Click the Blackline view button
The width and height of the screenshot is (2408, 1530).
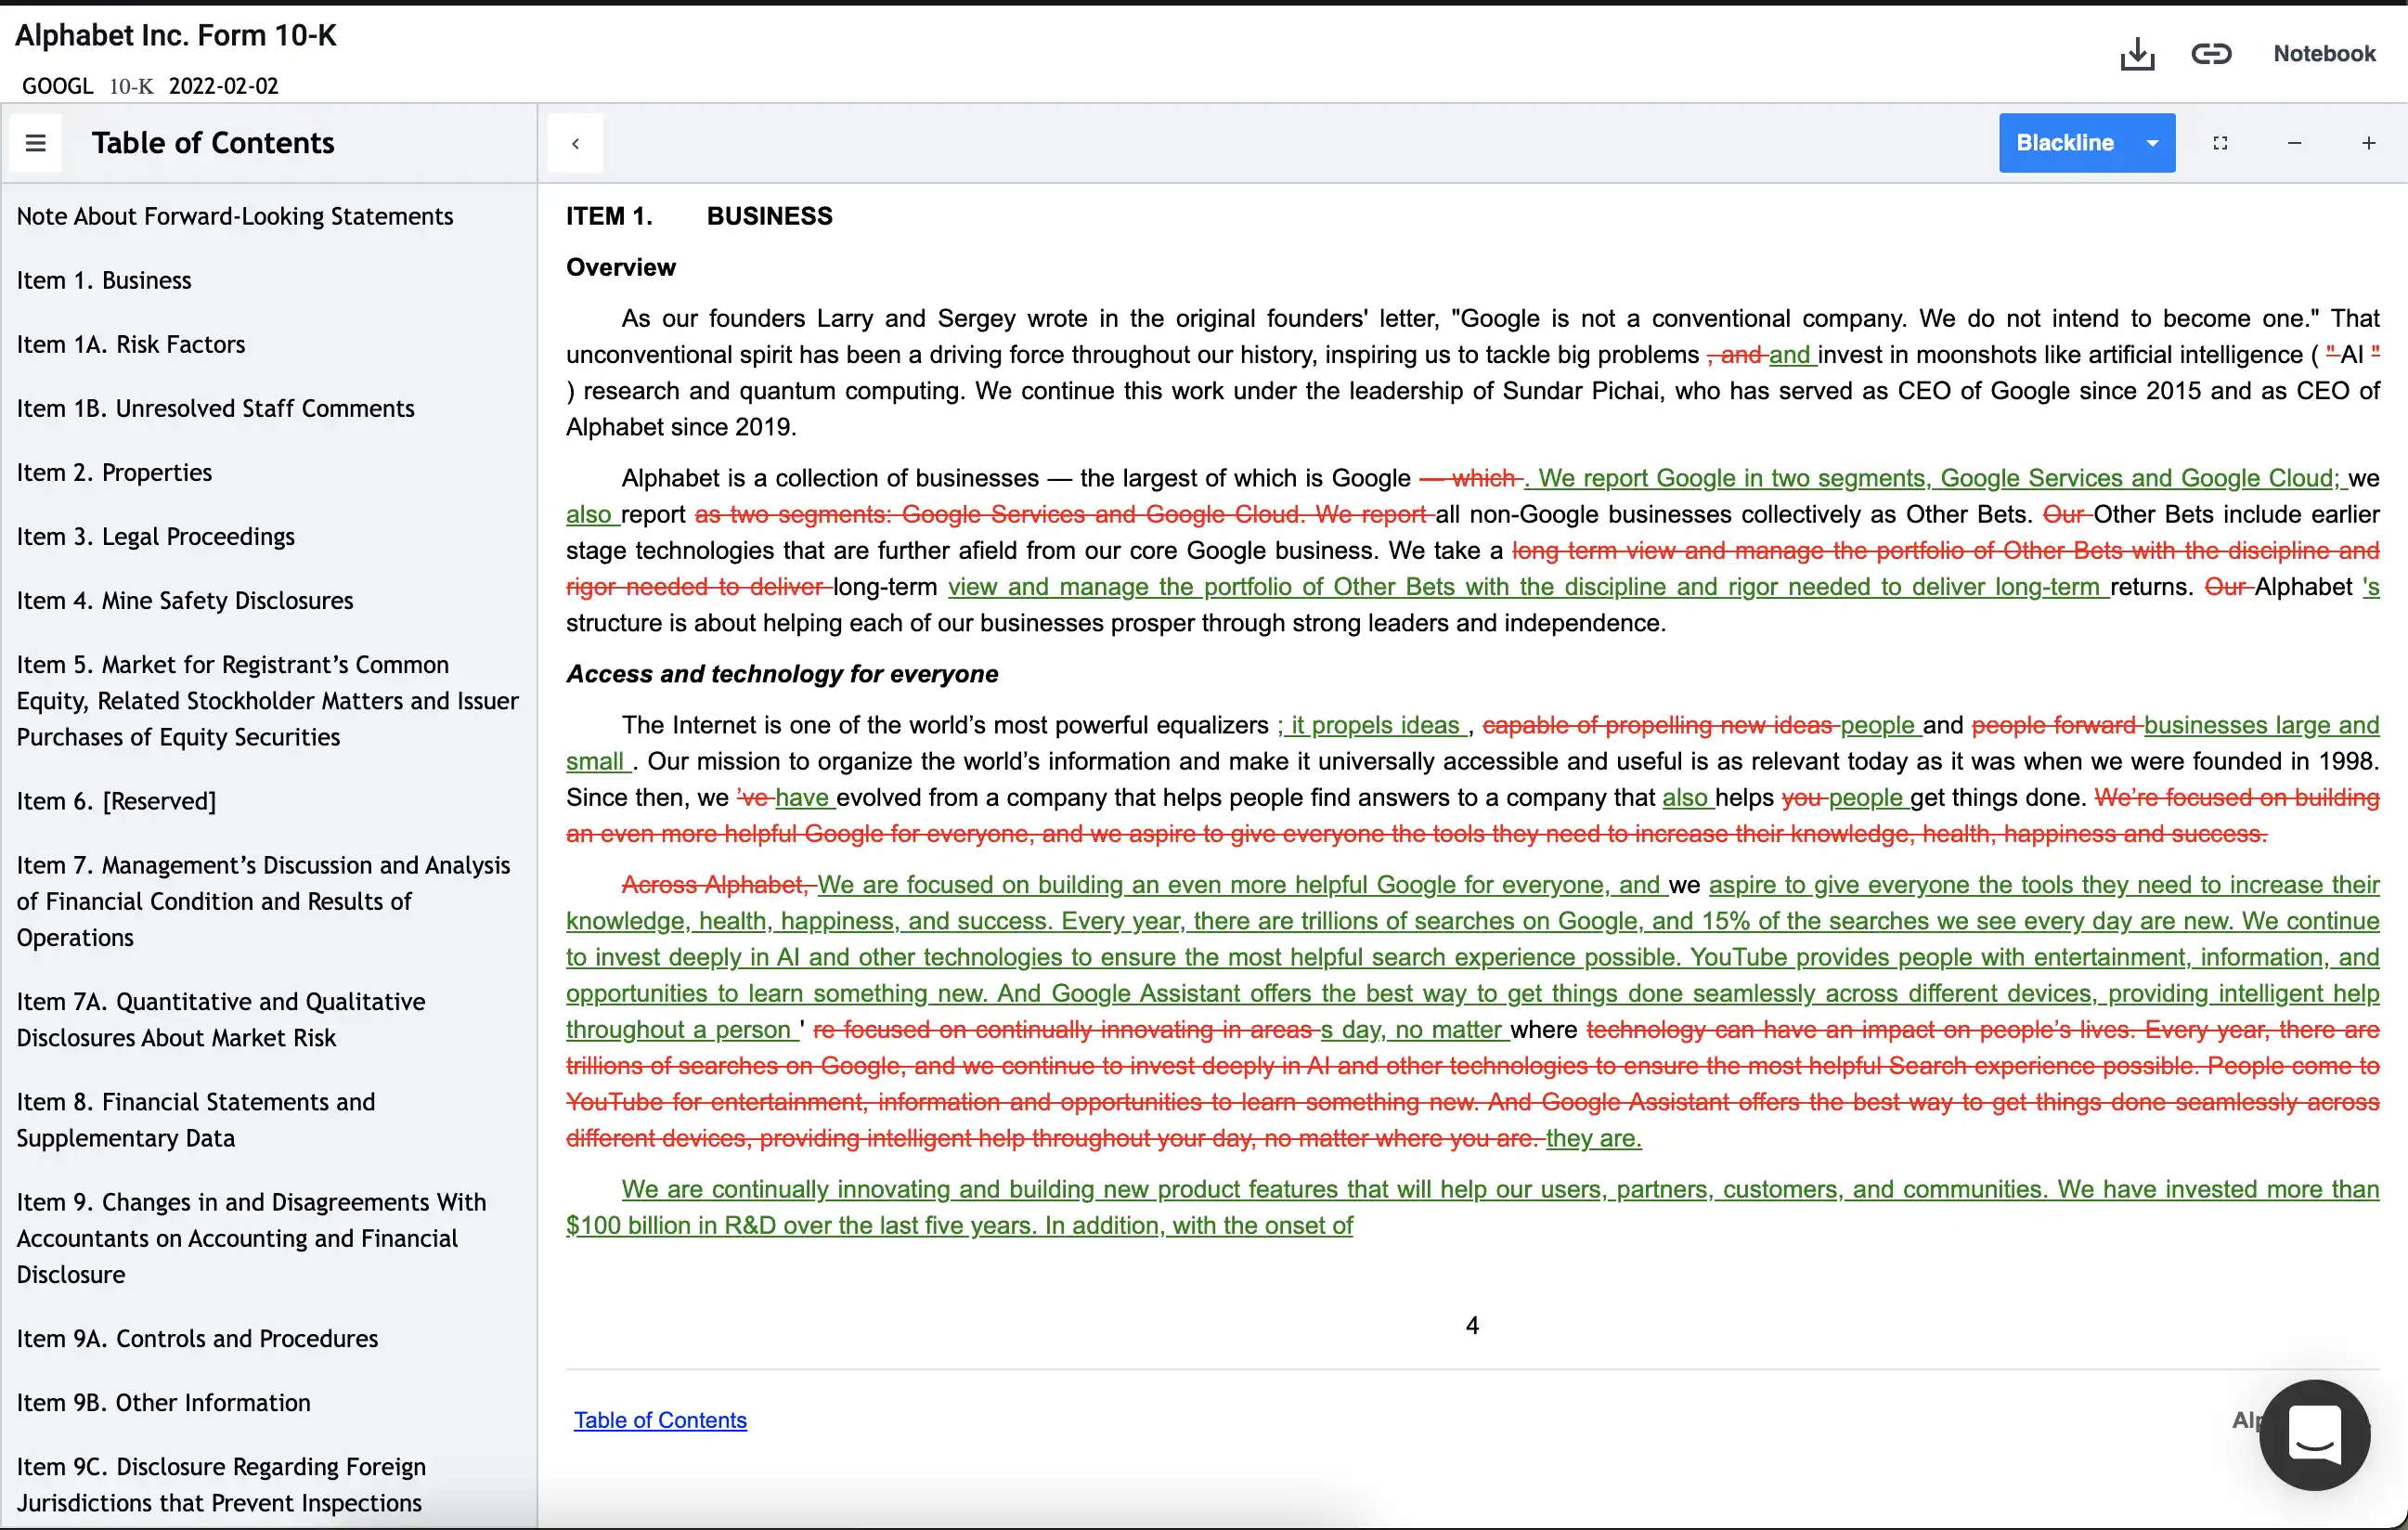[x=2065, y=143]
